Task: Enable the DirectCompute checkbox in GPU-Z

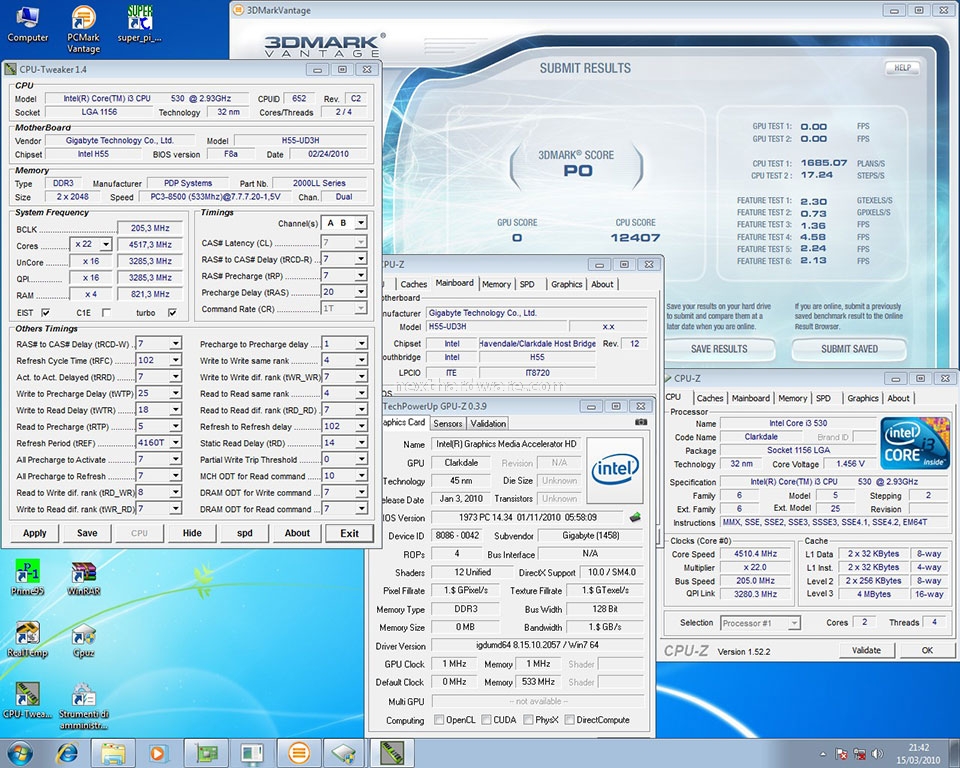Action: (569, 720)
